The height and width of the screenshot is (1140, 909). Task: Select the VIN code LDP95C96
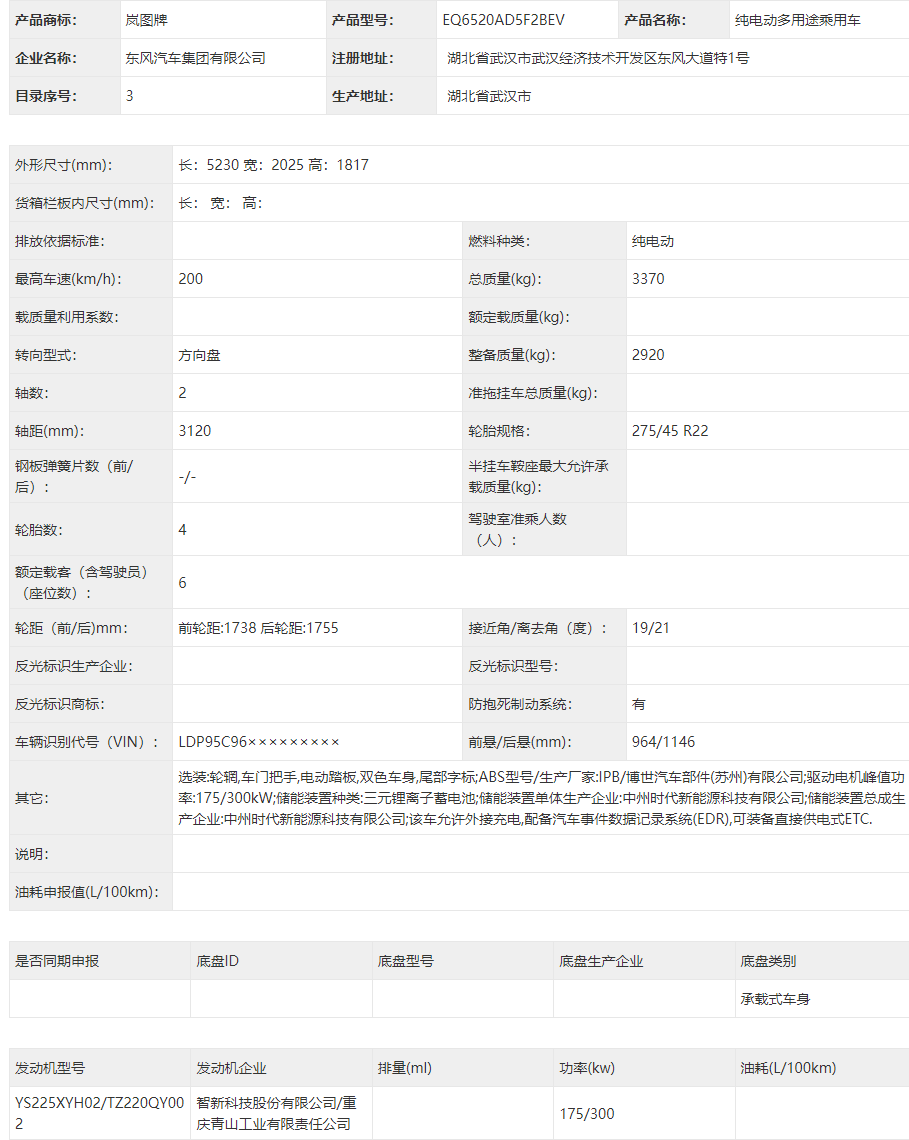pyautogui.click(x=212, y=742)
